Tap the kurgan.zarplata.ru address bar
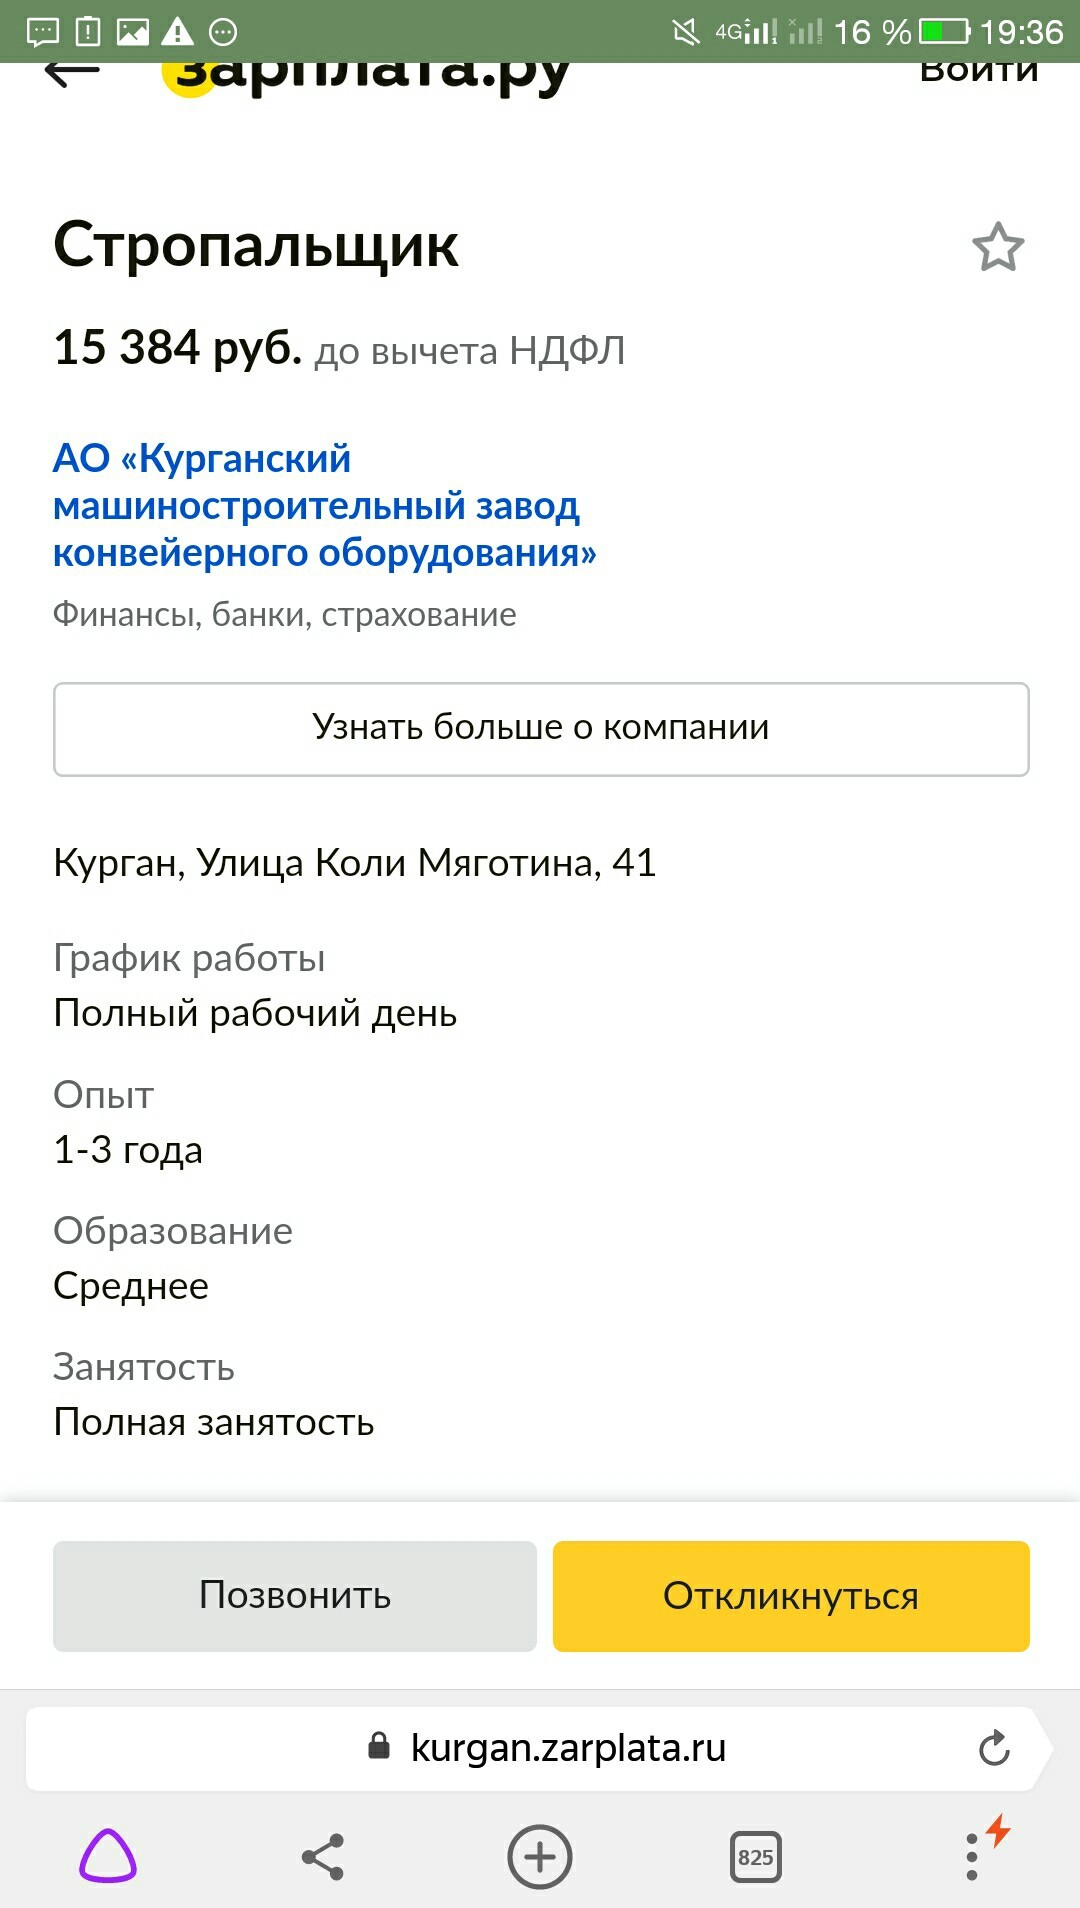 click(x=568, y=1748)
